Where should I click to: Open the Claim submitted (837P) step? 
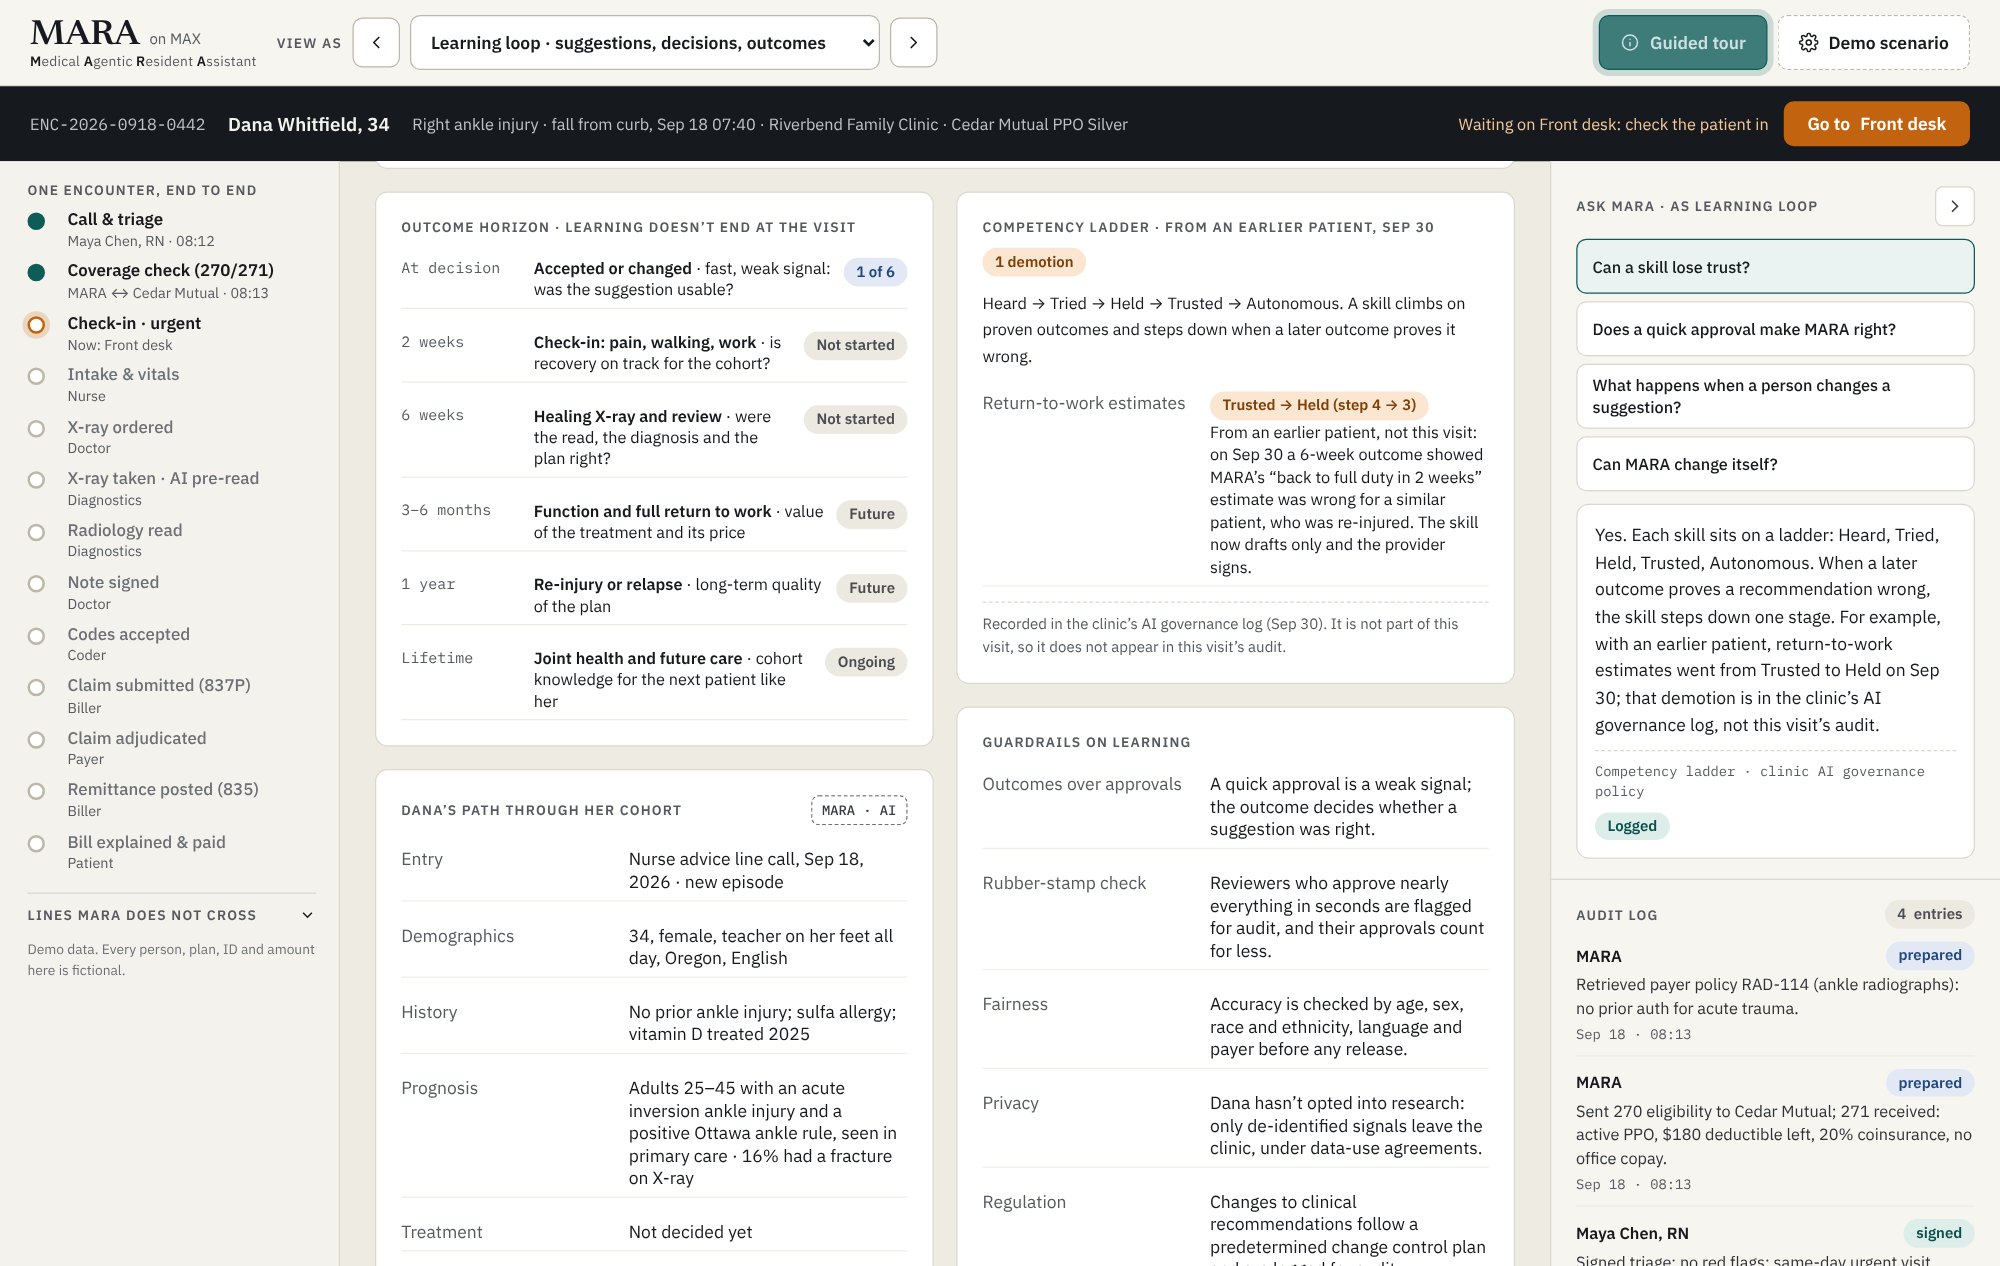(171, 696)
